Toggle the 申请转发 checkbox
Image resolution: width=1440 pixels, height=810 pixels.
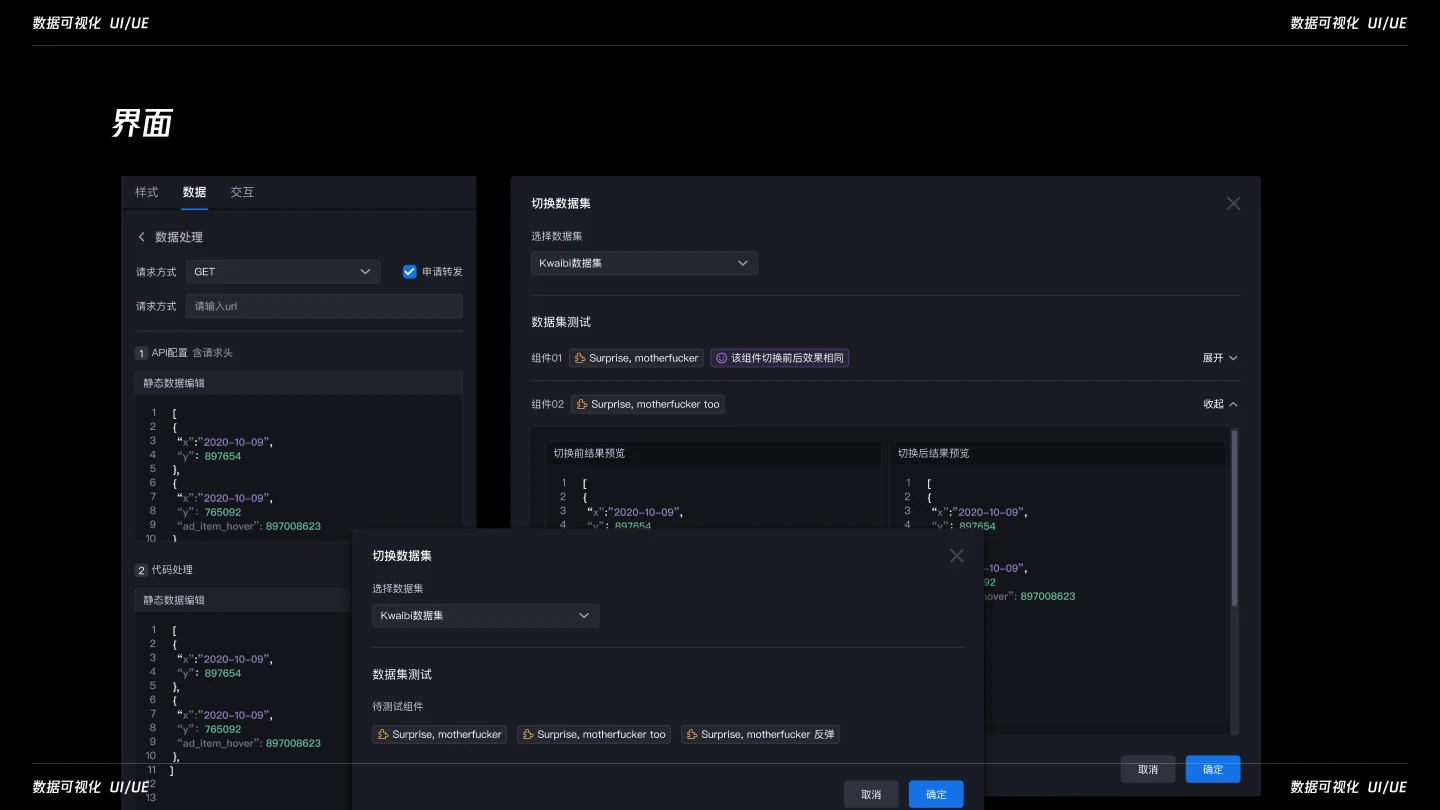point(409,272)
